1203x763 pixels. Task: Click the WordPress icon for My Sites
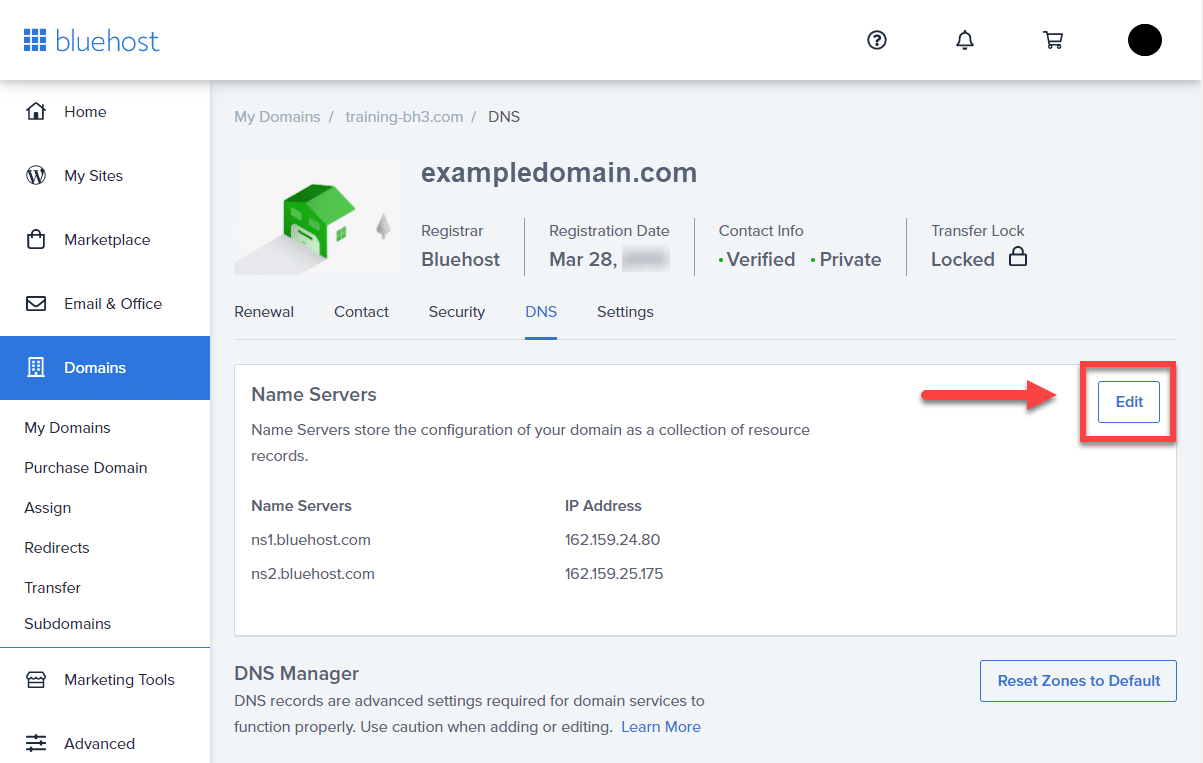[x=36, y=175]
